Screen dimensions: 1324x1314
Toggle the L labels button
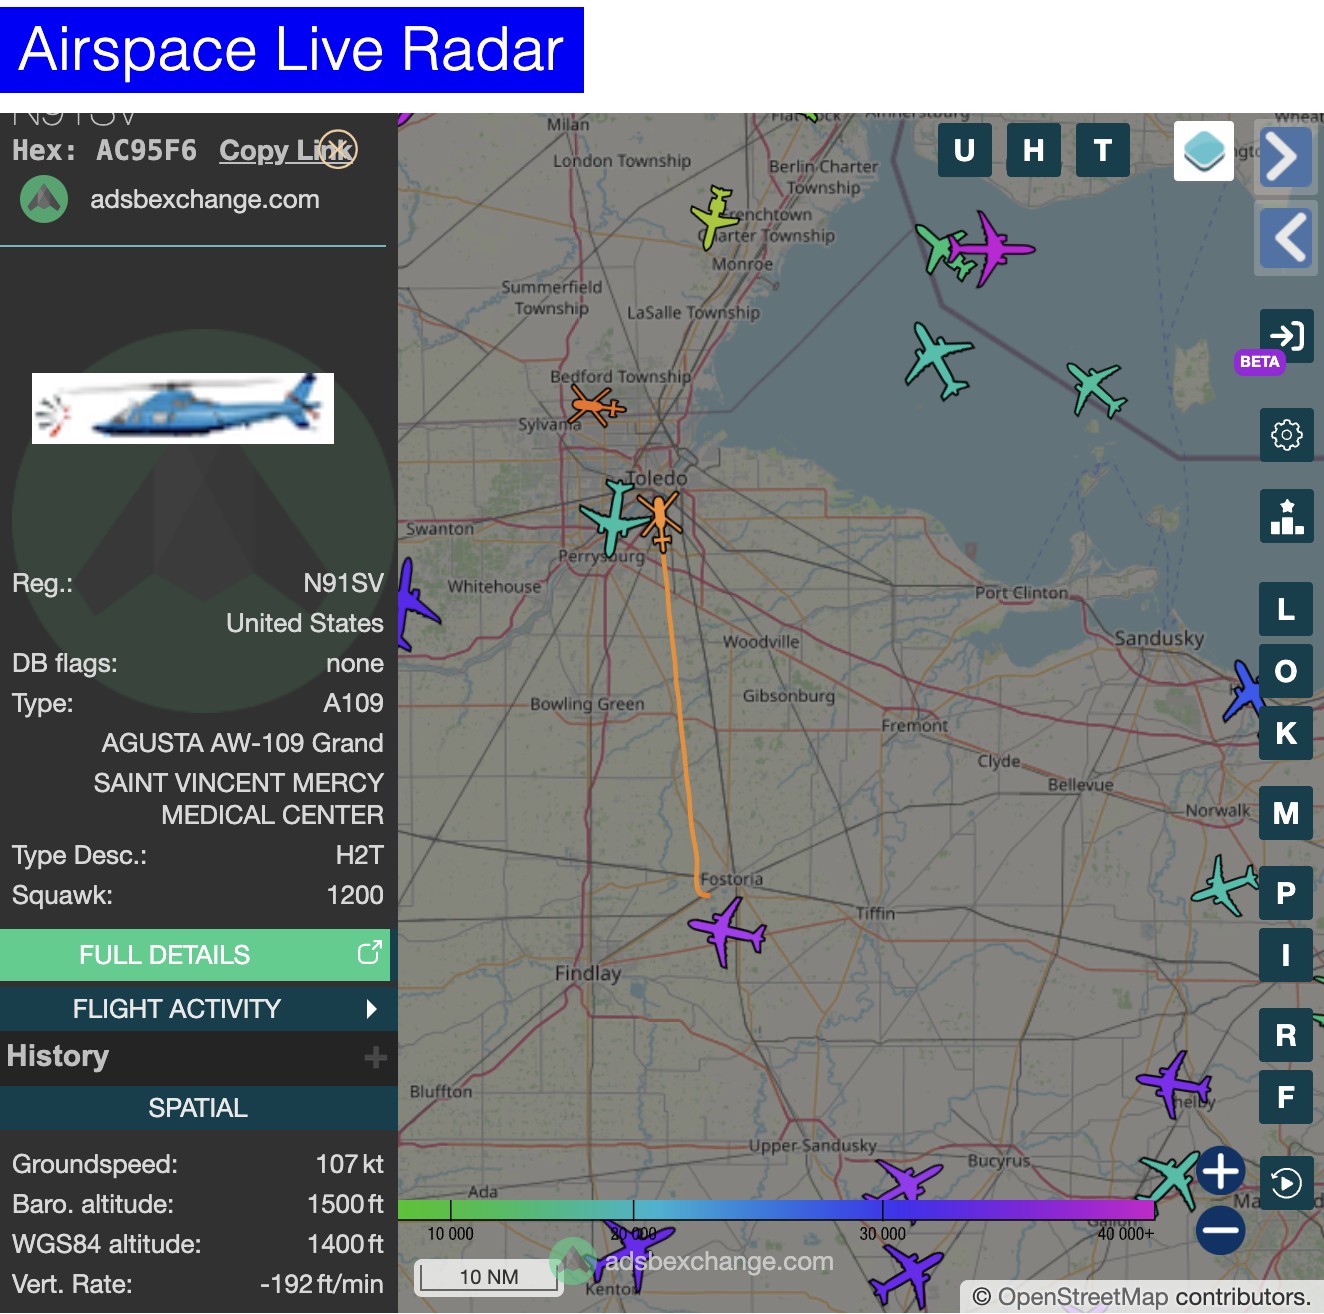(x=1285, y=609)
